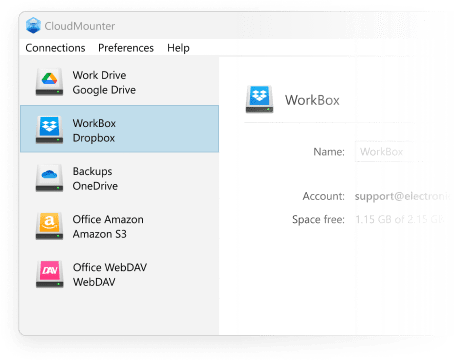Click the OneDrive service subtitle

[95, 186]
